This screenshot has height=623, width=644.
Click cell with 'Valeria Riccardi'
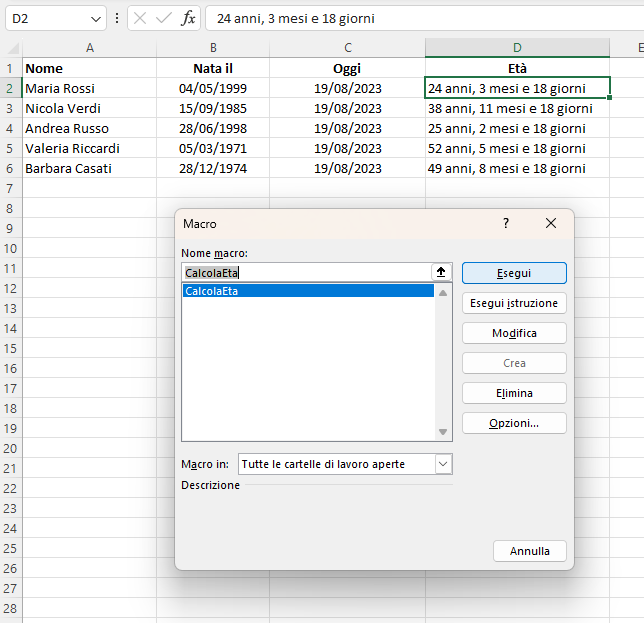click(x=90, y=149)
